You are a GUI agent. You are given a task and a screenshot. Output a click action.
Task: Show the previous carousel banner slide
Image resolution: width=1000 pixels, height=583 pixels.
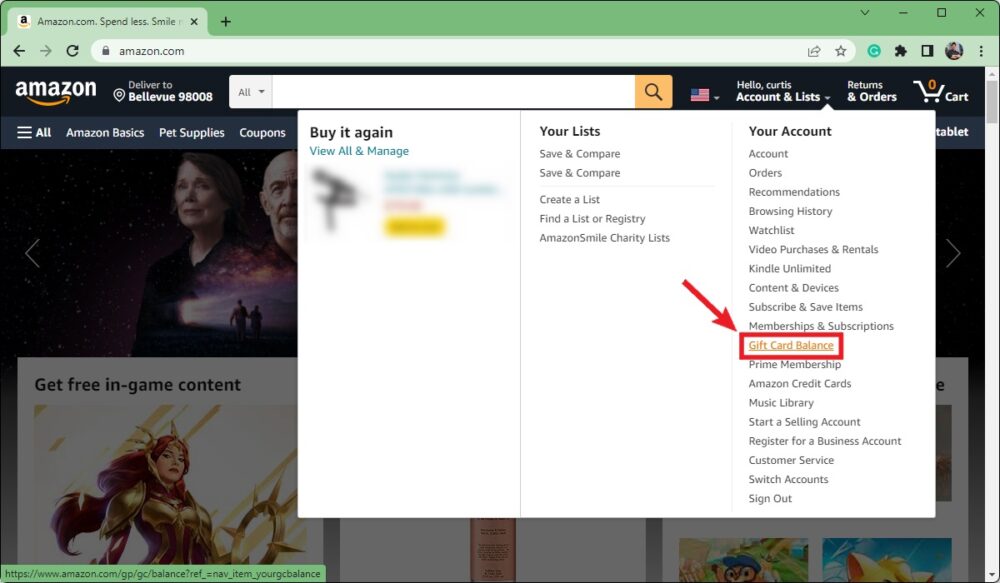[32, 253]
